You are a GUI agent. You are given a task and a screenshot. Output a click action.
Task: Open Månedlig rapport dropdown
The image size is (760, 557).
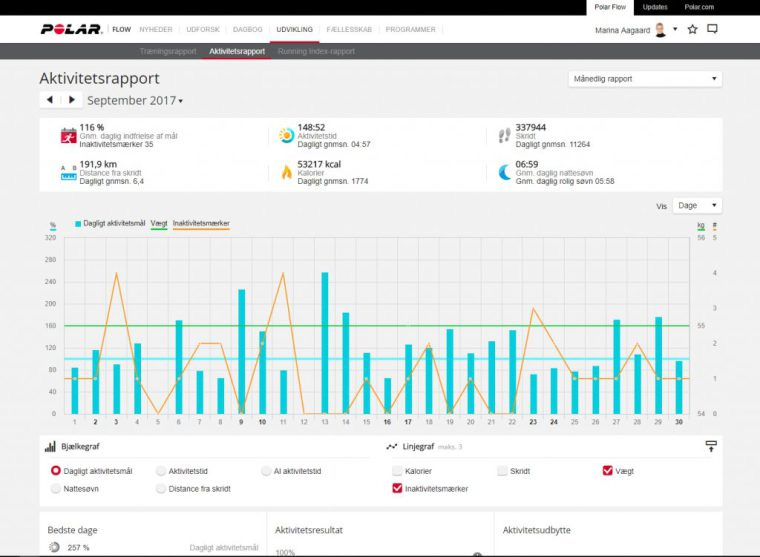[645, 79]
